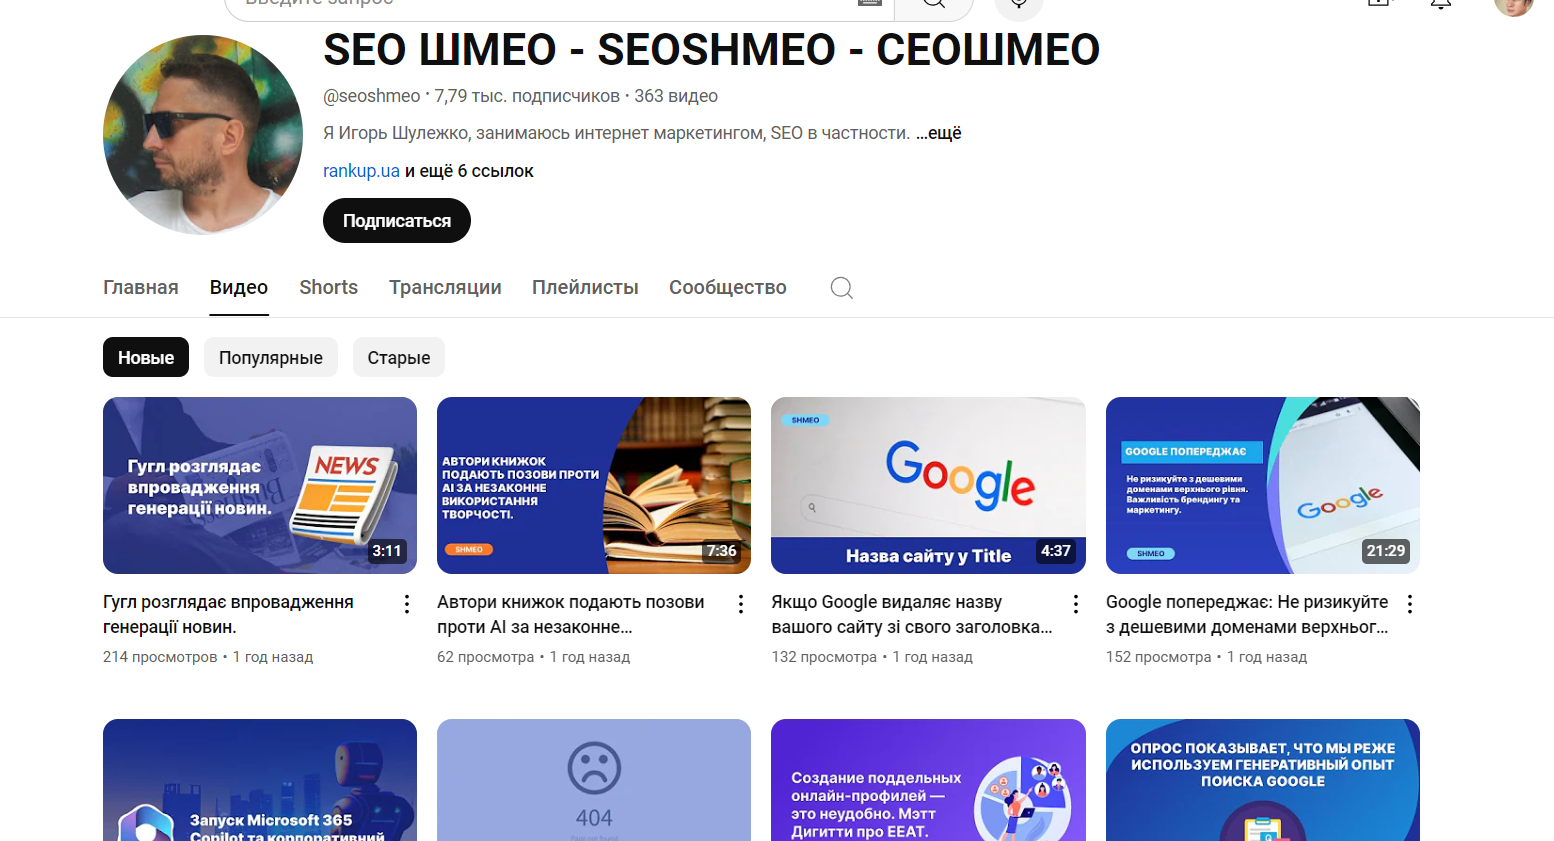Click the voice search microphone icon
The height and width of the screenshot is (841, 1554).
[x=1019, y=5]
